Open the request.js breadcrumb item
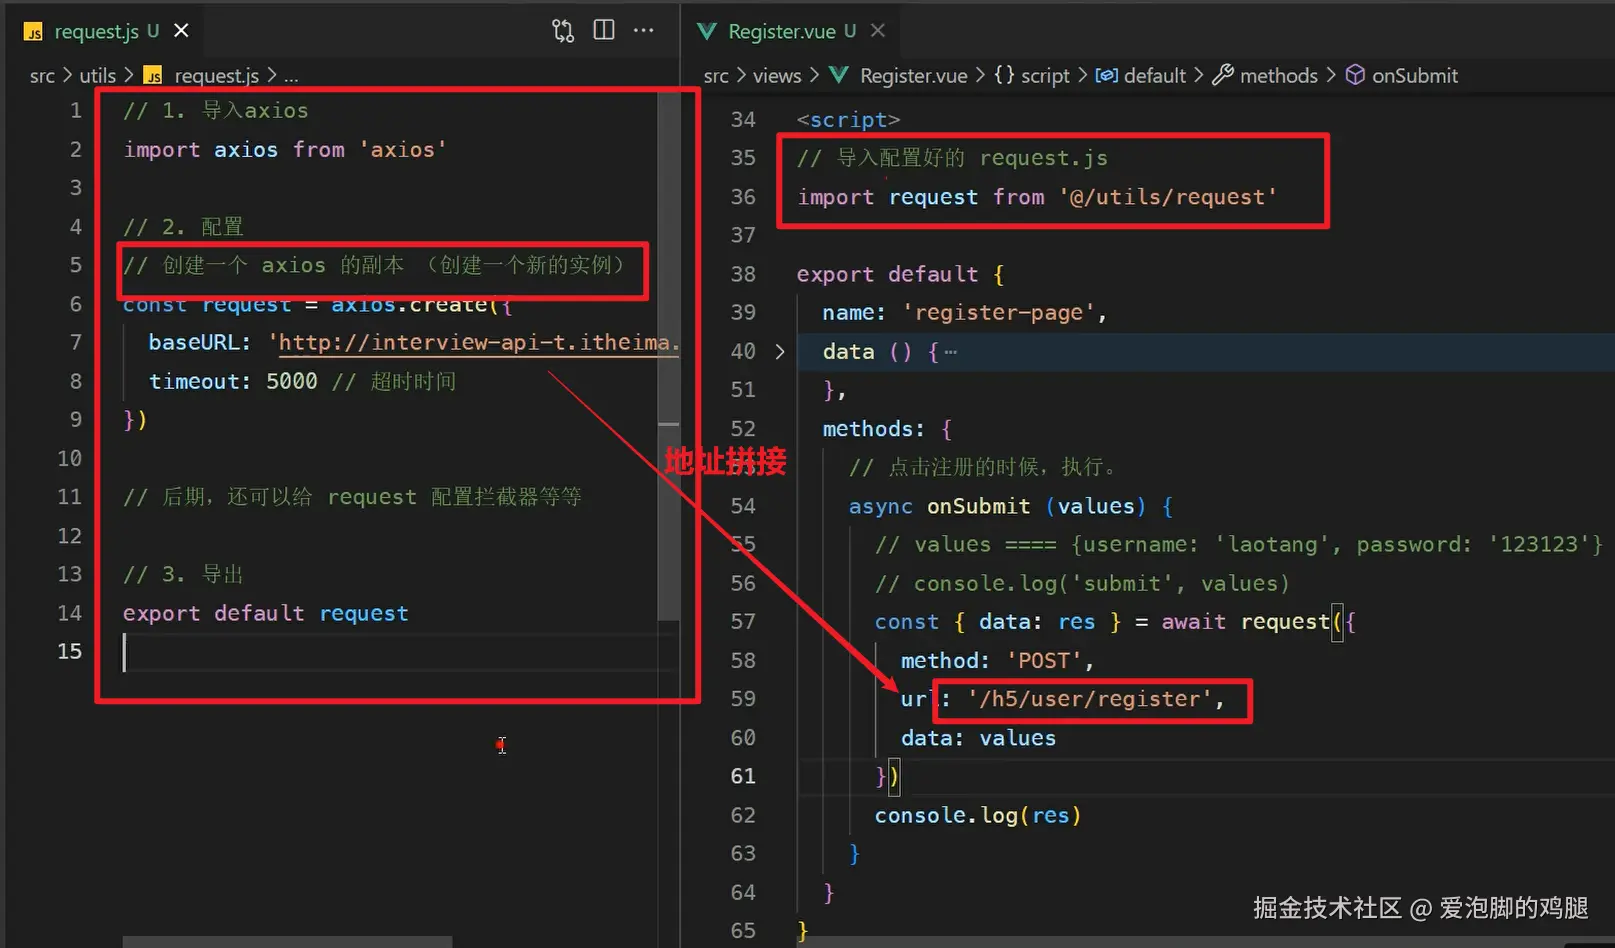Viewport: 1615px width, 948px height. click(201, 76)
